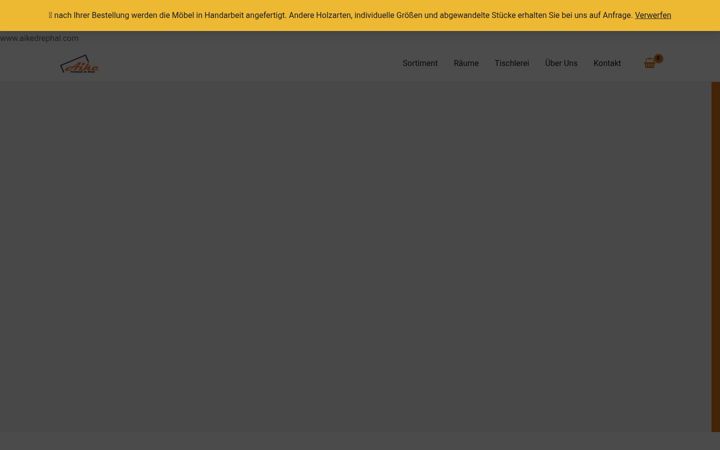Dismiss the notice via Verwerfen link
The height and width of the screenshot is (450, 720).
tap(652, 15)
